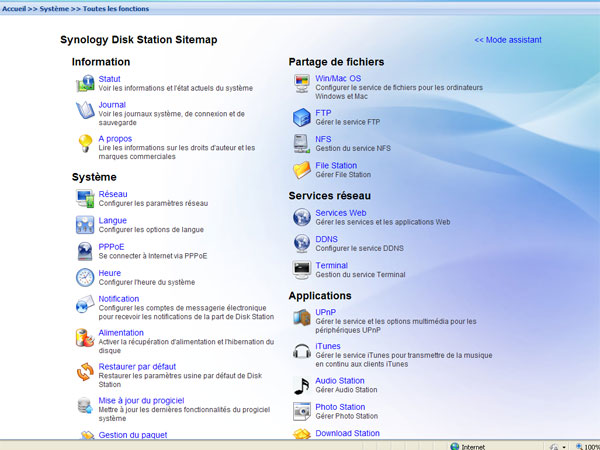
Task: Open the Restaurer par défaut link
Action: [x=137, y=366]
